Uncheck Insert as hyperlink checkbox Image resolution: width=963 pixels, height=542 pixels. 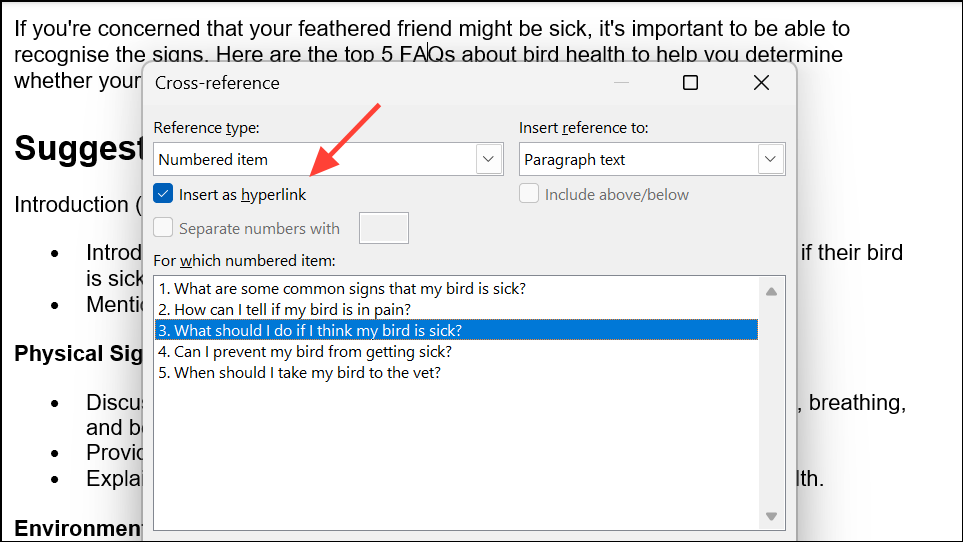[x=164, y=194]
